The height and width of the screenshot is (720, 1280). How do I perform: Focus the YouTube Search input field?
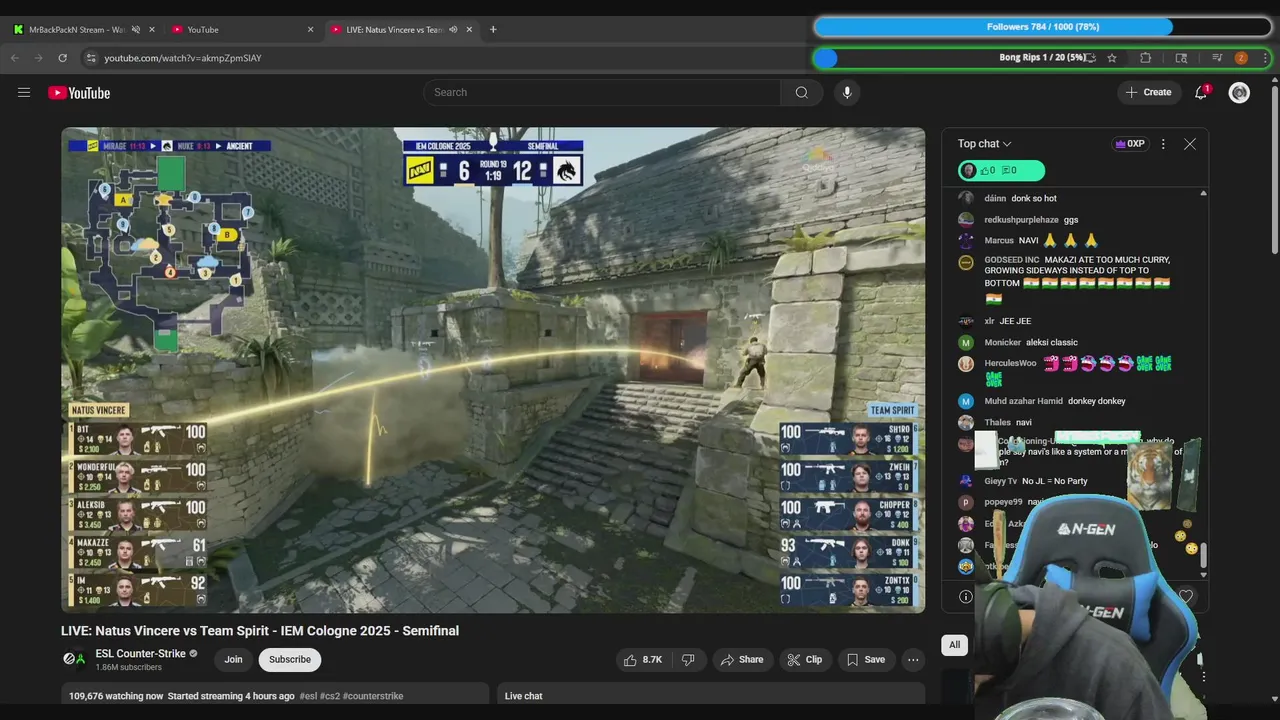tap(603, 93)
